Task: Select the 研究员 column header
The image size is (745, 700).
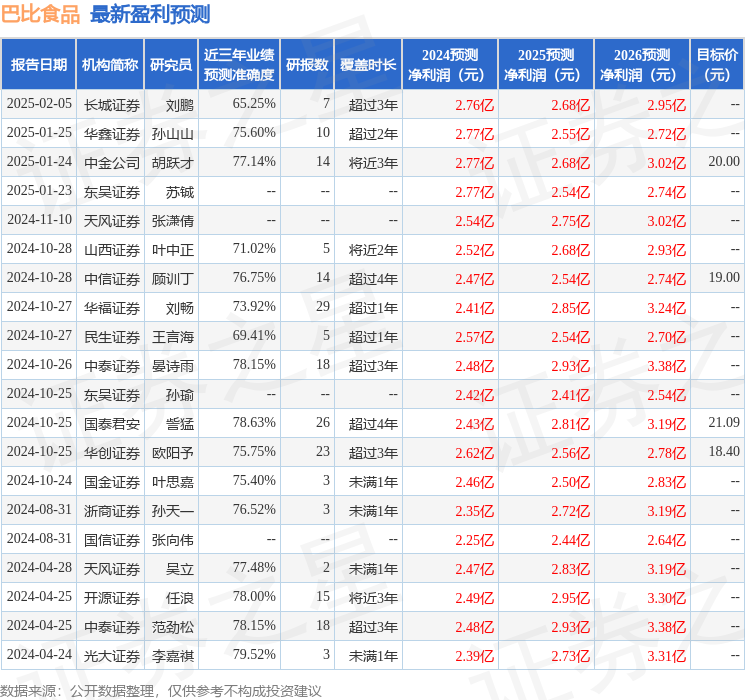Action: pos(171,65)
